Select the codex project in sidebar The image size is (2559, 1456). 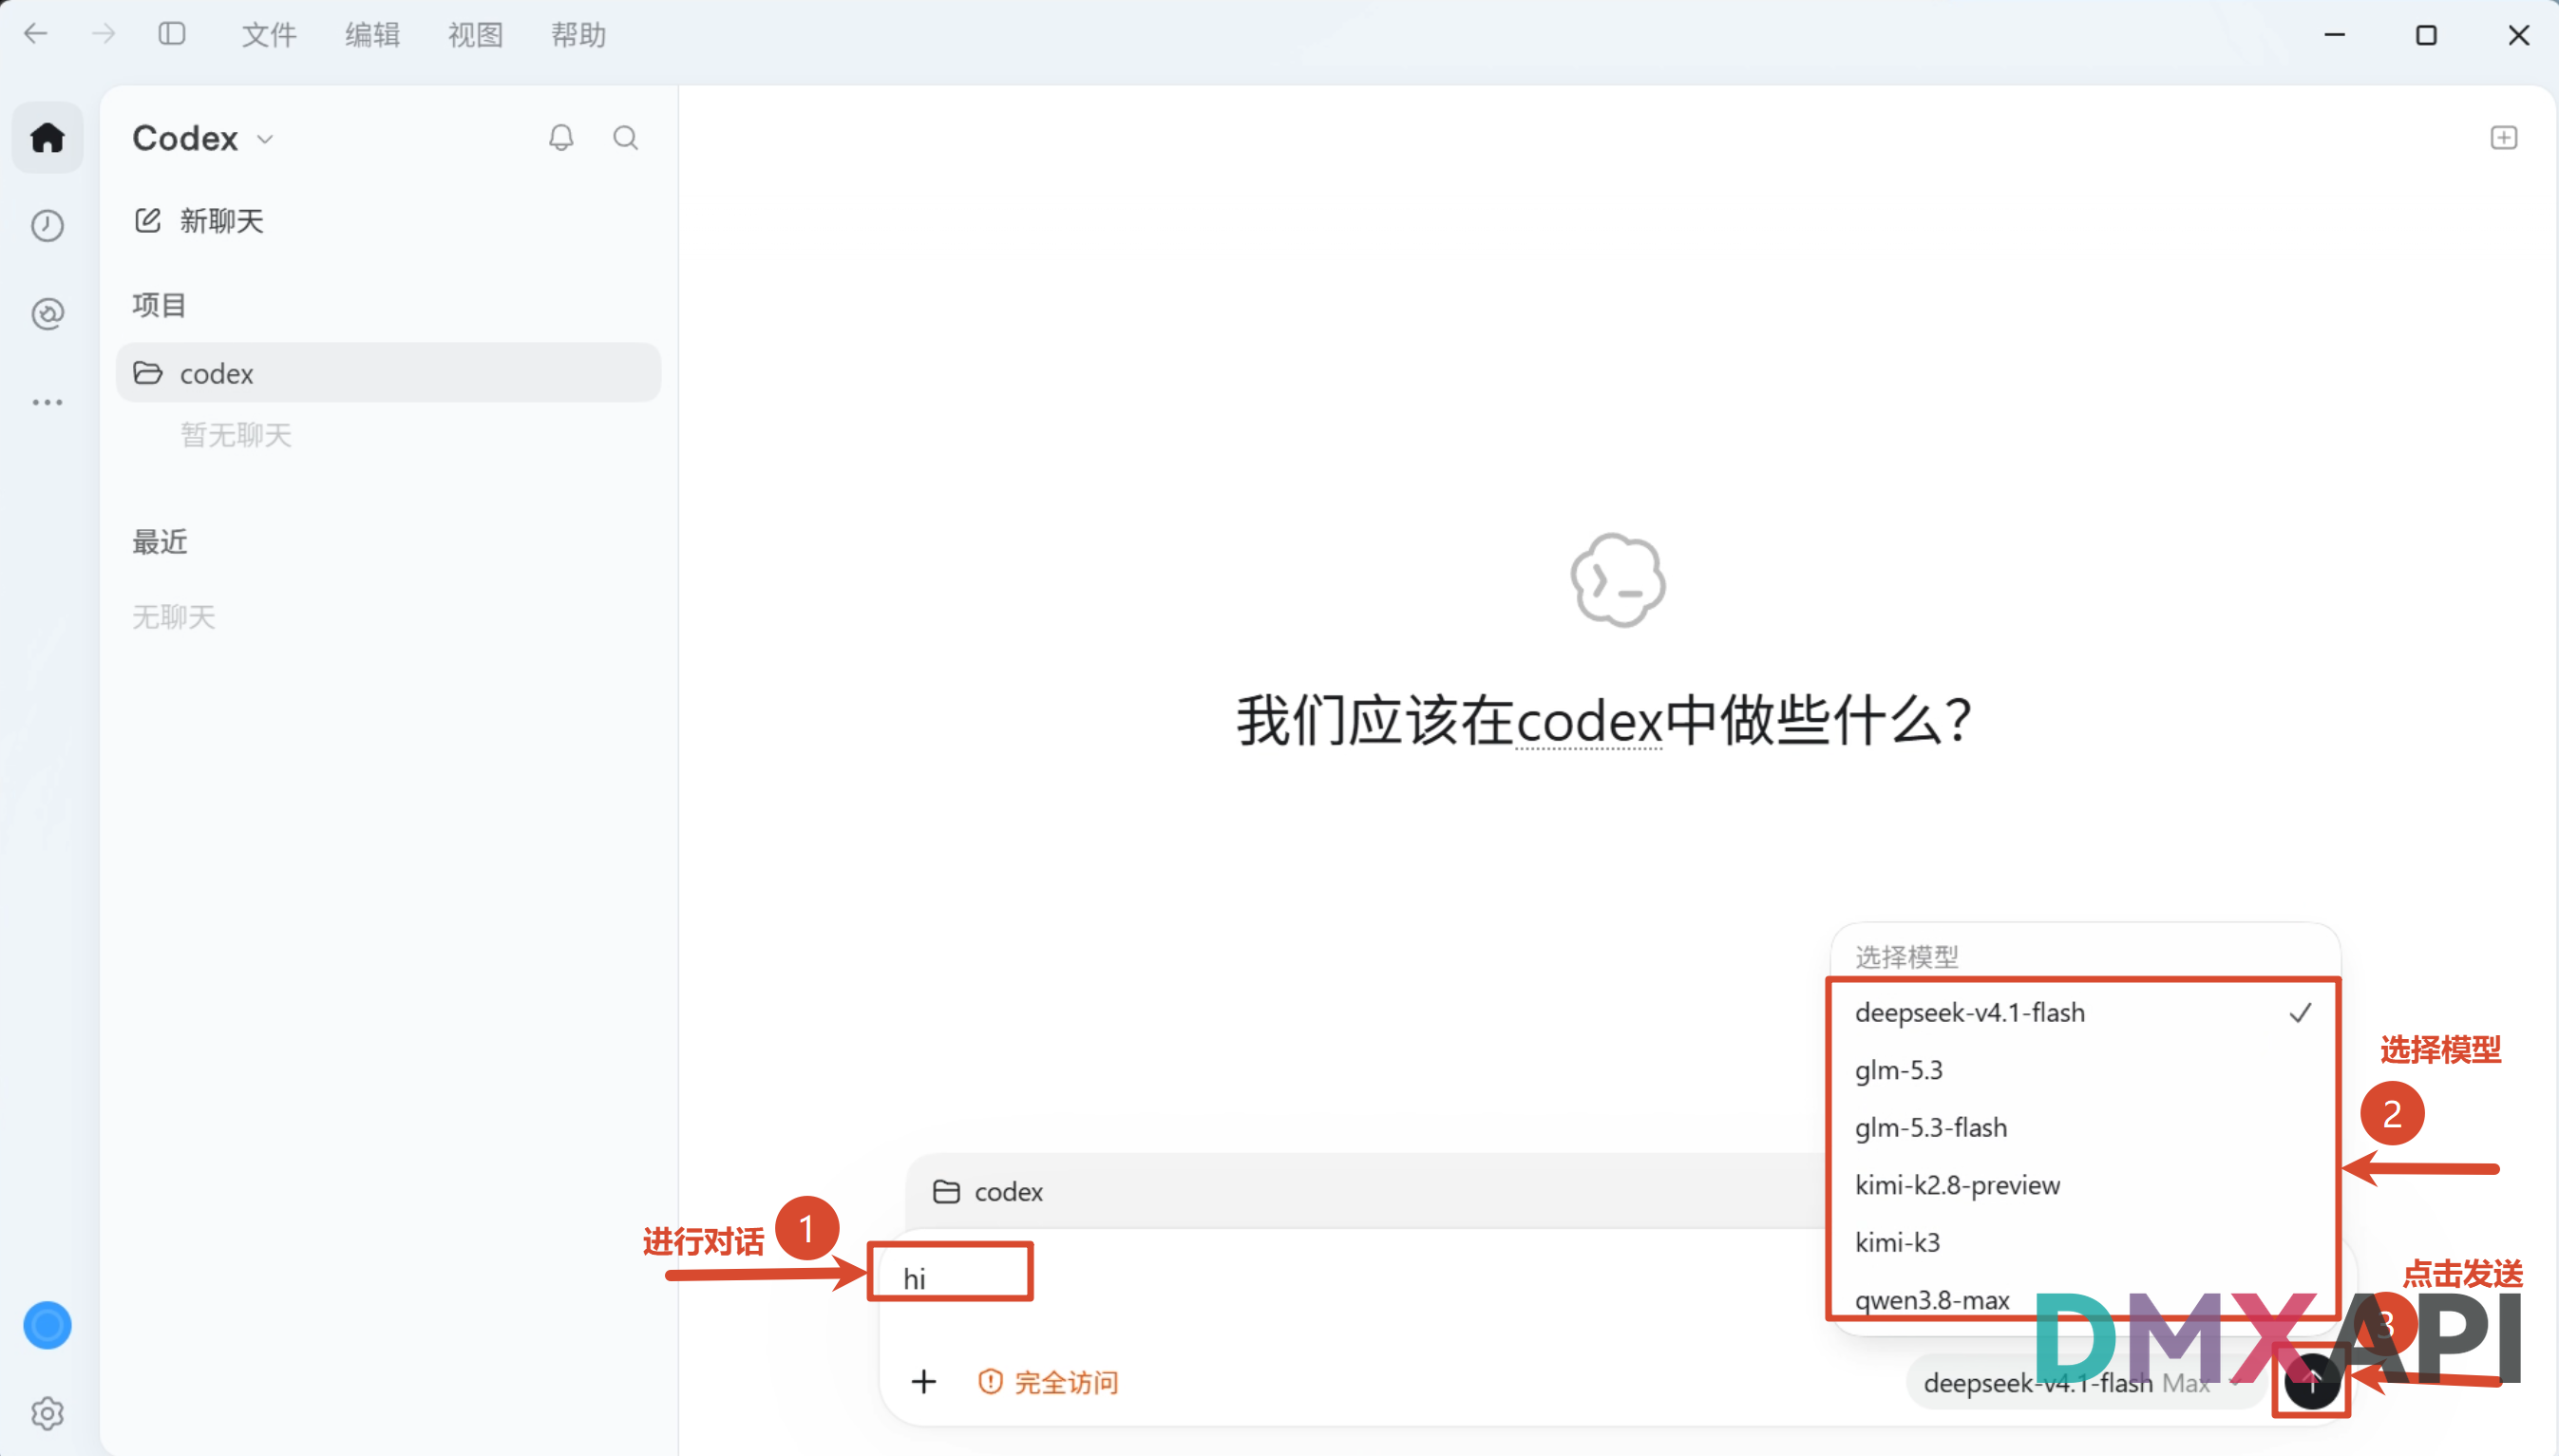coord(388,373)
